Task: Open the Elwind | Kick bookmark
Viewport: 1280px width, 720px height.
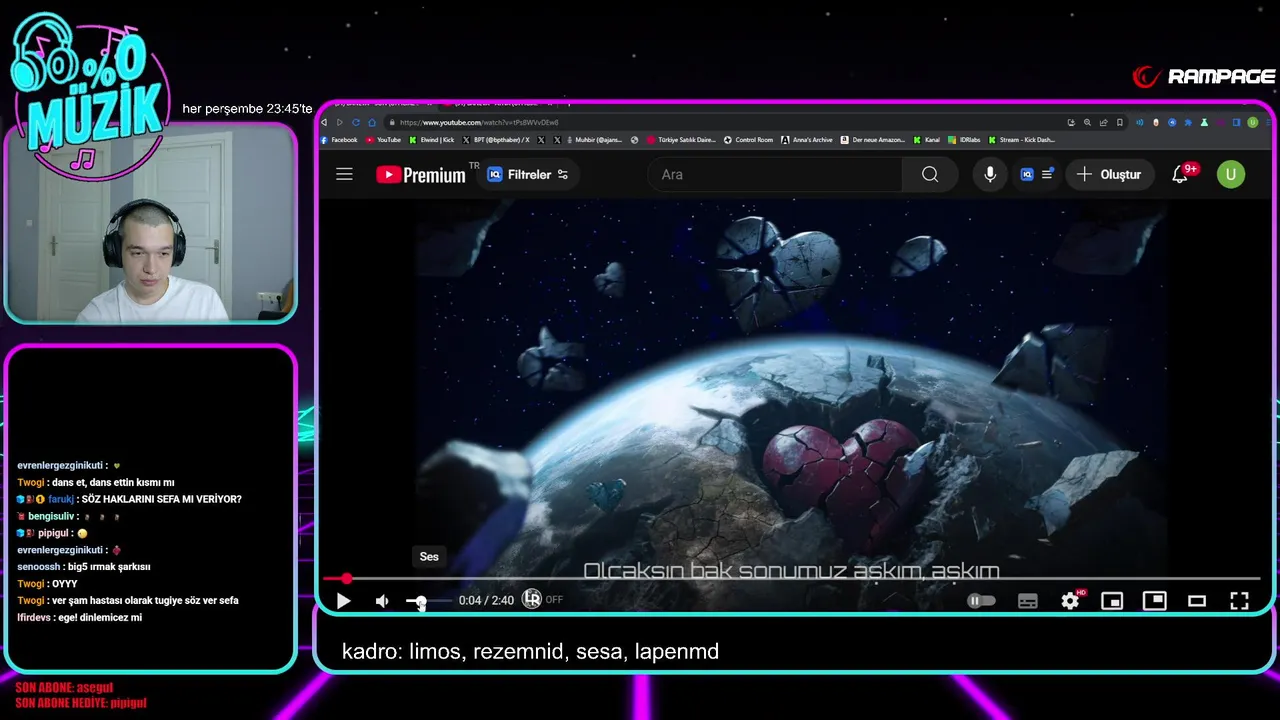Action: (x=432, y=140)
